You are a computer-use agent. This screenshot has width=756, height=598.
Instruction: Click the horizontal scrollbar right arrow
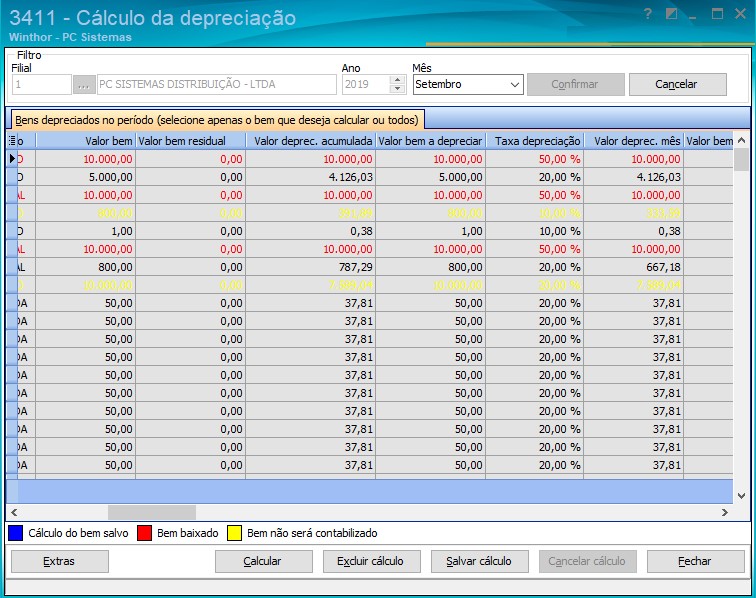click(725, 512)
